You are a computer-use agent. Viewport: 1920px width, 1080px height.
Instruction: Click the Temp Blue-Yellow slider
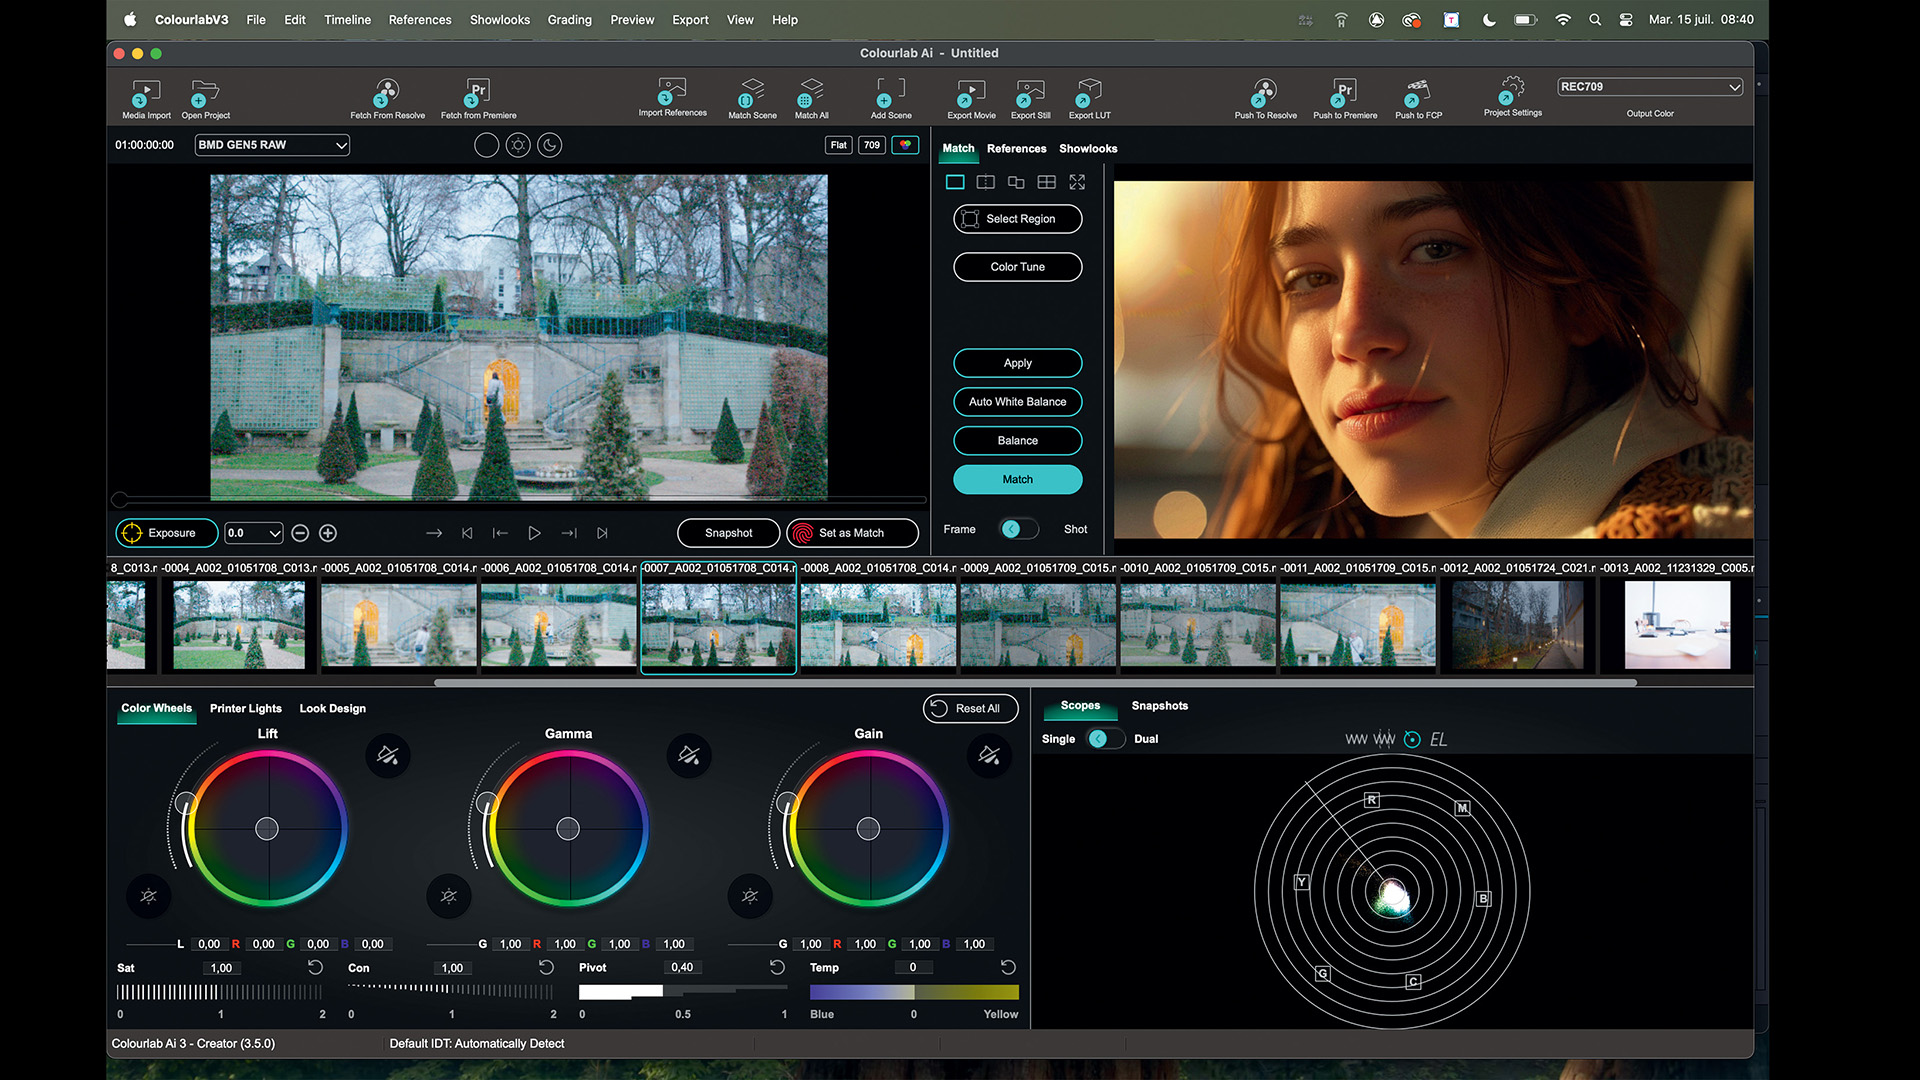(x=913, y=992)
